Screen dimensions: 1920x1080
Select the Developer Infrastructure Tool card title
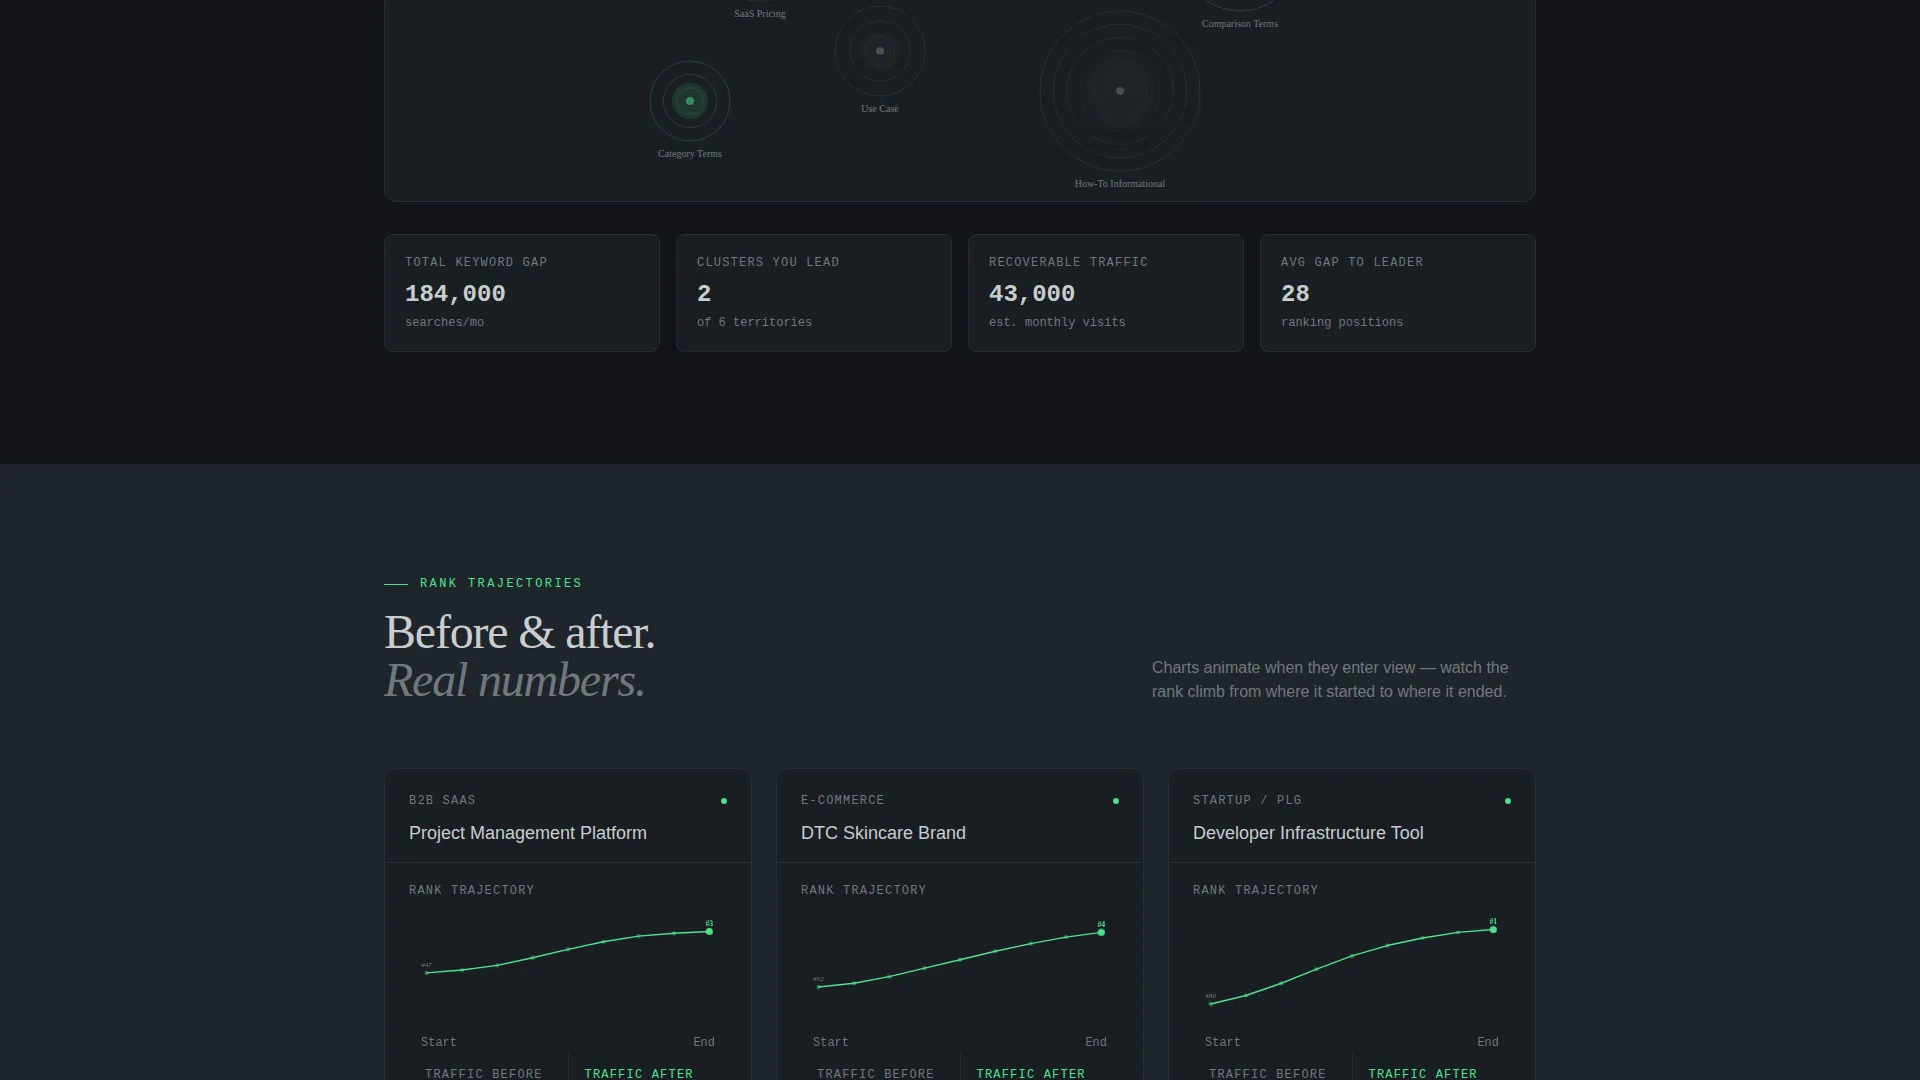(1308, 833)
